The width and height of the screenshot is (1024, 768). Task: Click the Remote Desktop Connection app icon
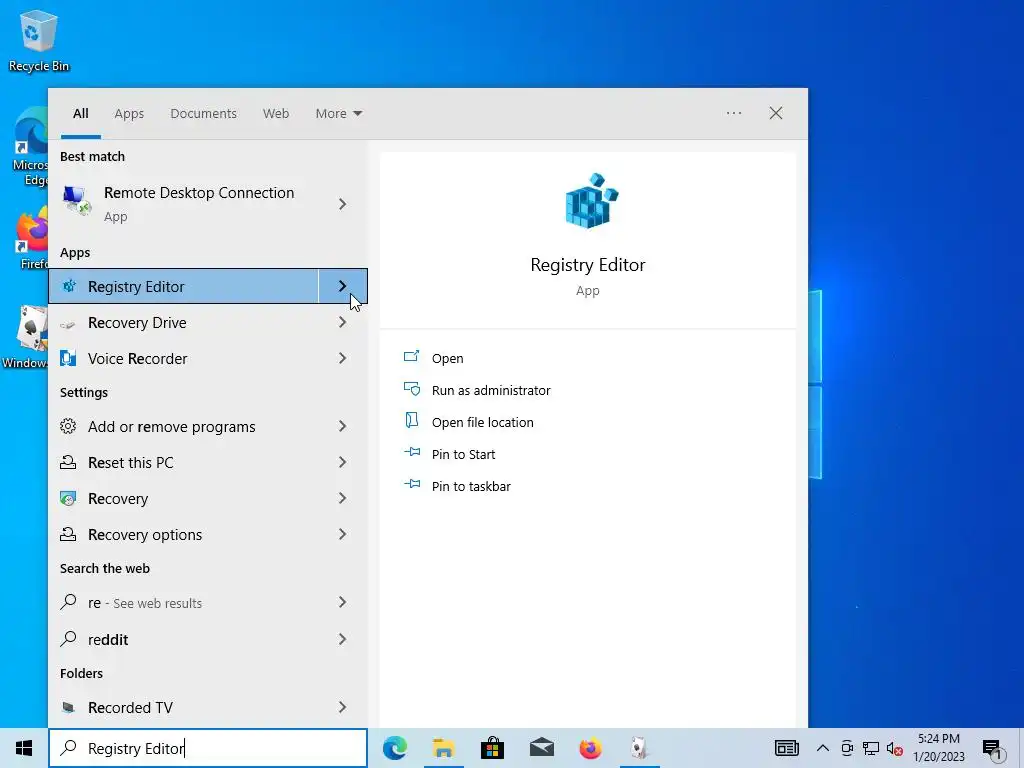coord(76,200)
